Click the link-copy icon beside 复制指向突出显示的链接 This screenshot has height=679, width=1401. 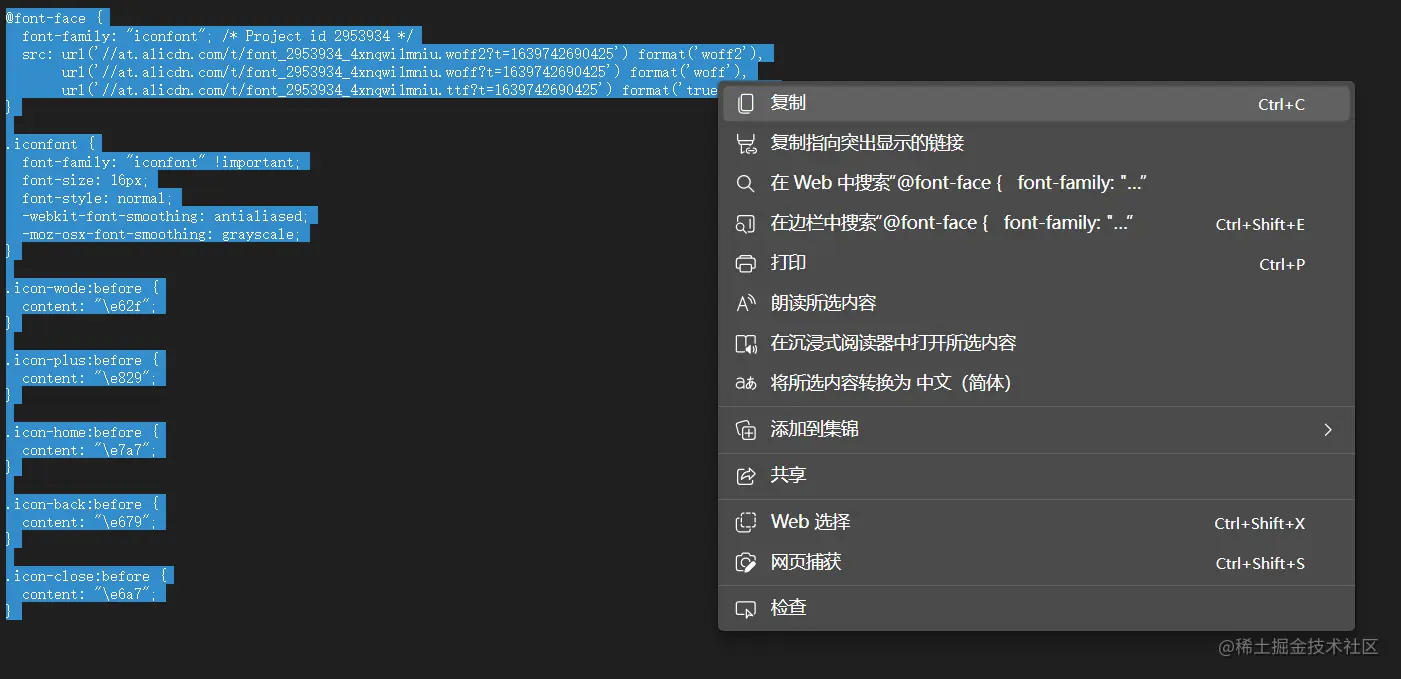(x=746, y=144)
